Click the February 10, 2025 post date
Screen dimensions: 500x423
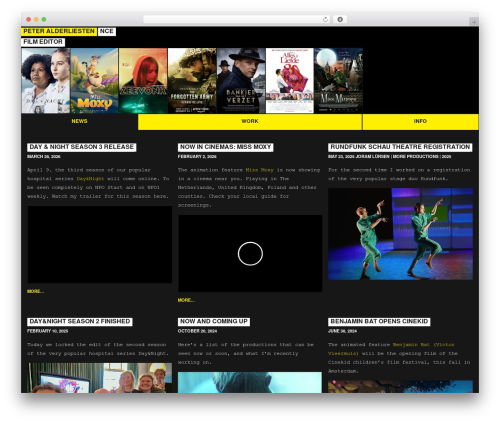coord(48,331)
